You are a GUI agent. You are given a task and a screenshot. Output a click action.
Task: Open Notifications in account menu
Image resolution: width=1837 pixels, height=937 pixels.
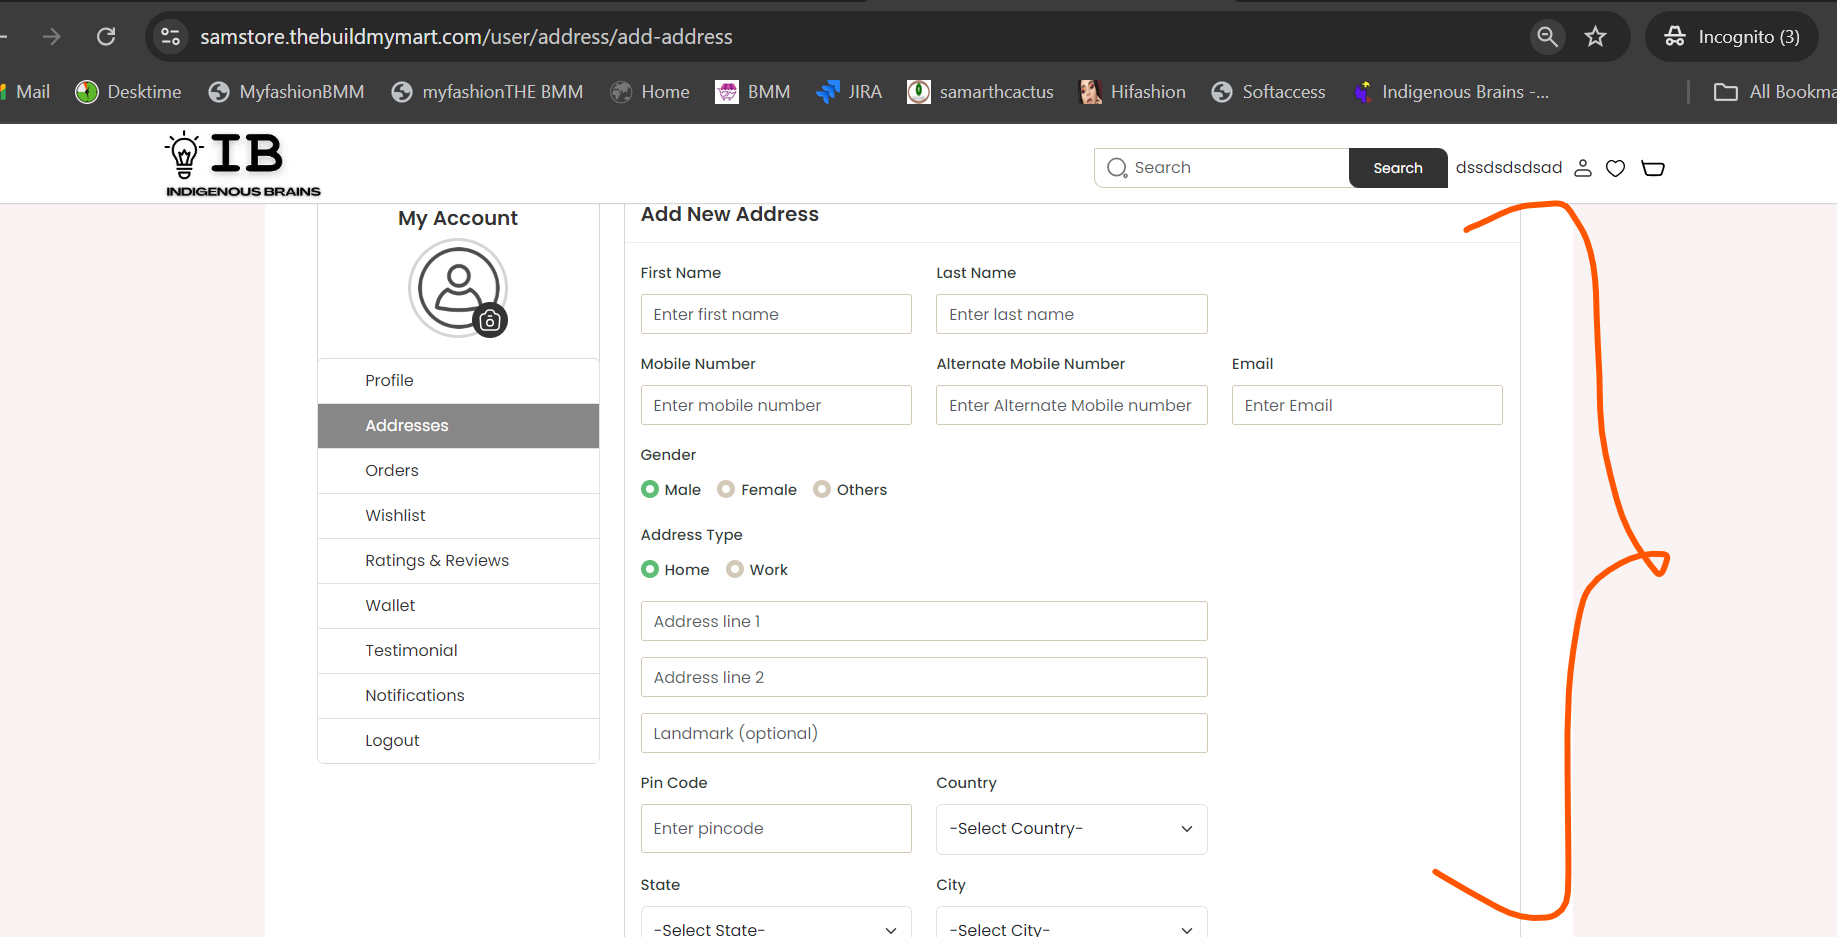click(x=458, y=696)
